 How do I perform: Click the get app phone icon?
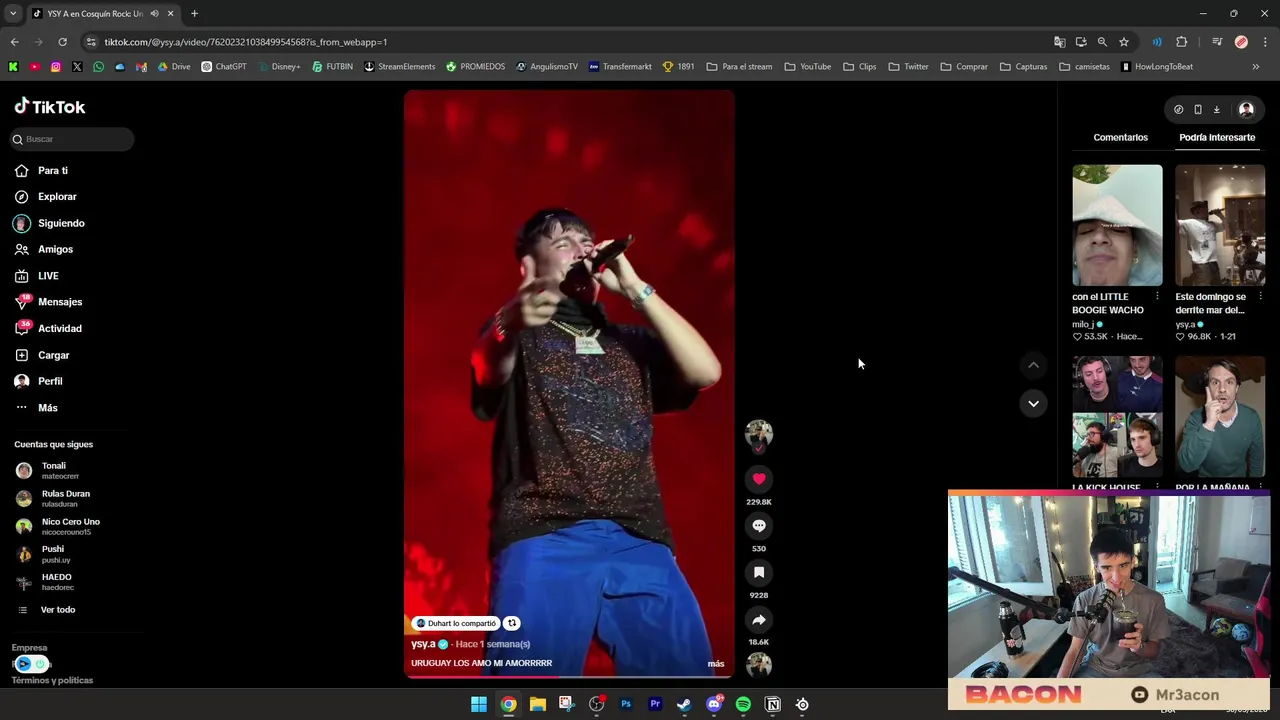[1198, 109]
